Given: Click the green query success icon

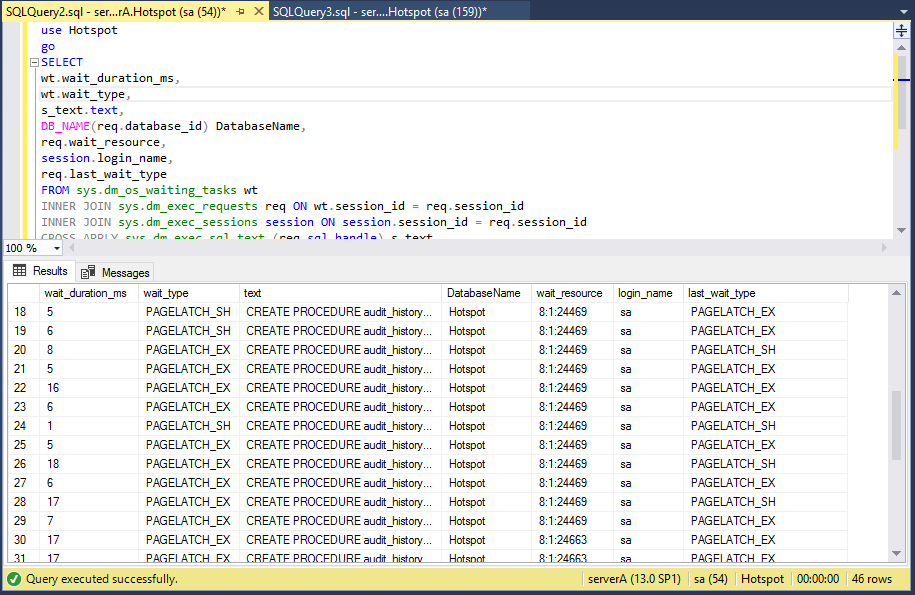Looking at the screenshot, I should [13, 579].
